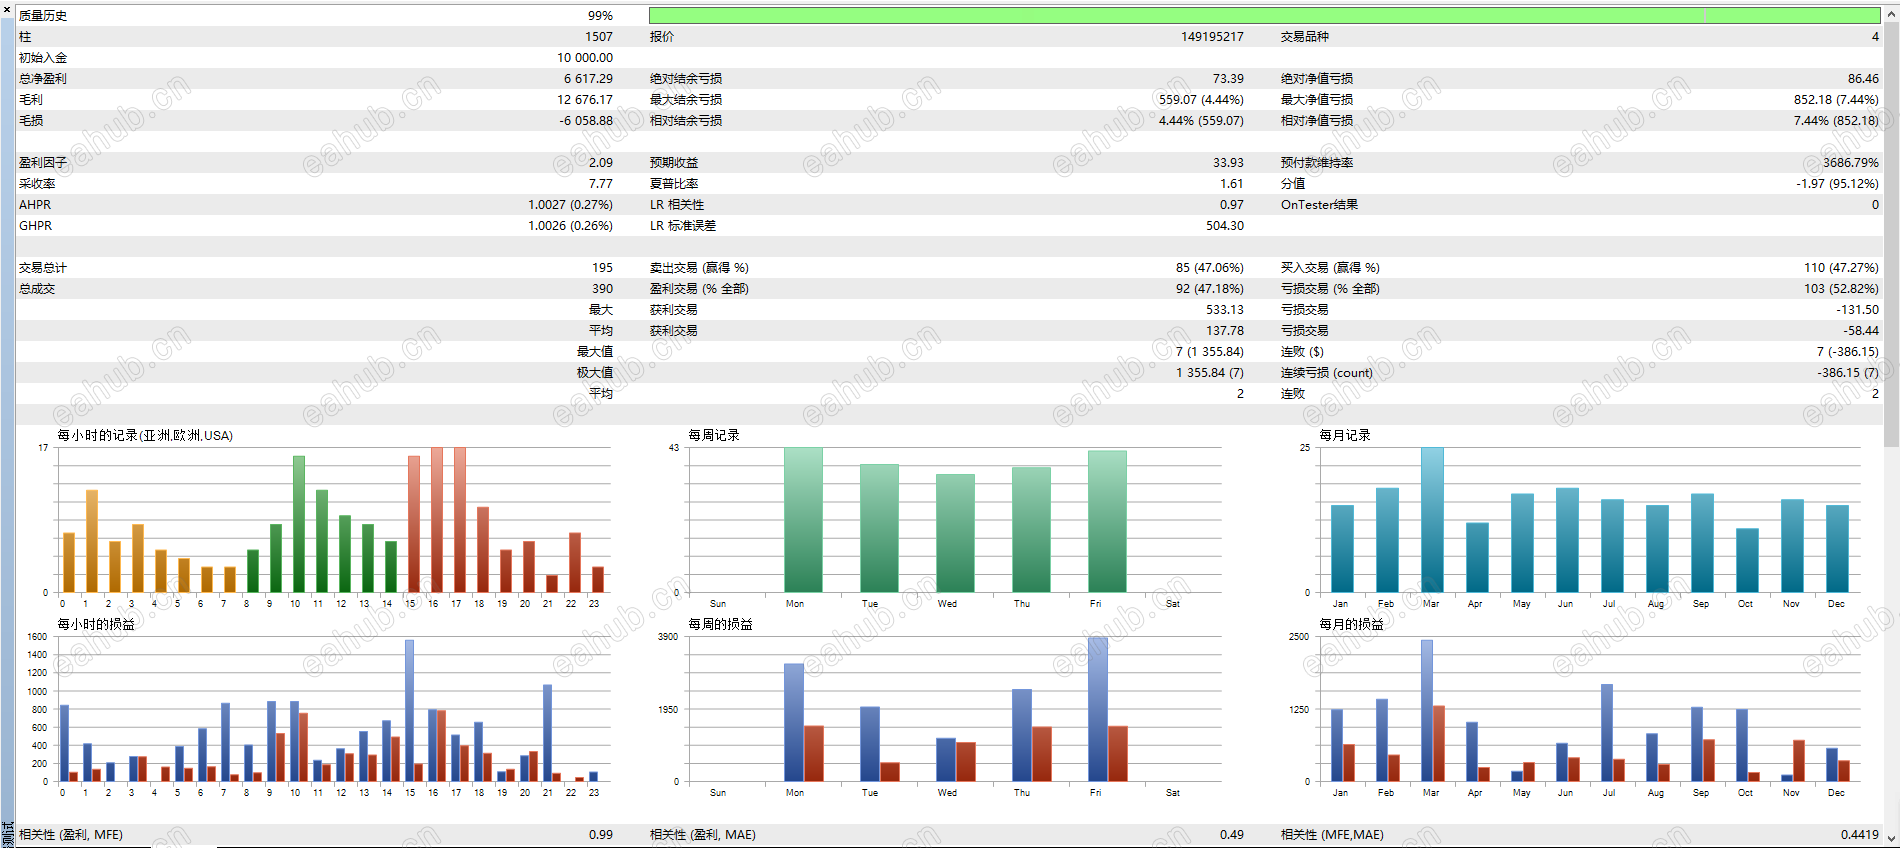The image size is (1900, 848).
Task: Select the 连续亏损 (count) label
Action: click(x=1327, y=373)
